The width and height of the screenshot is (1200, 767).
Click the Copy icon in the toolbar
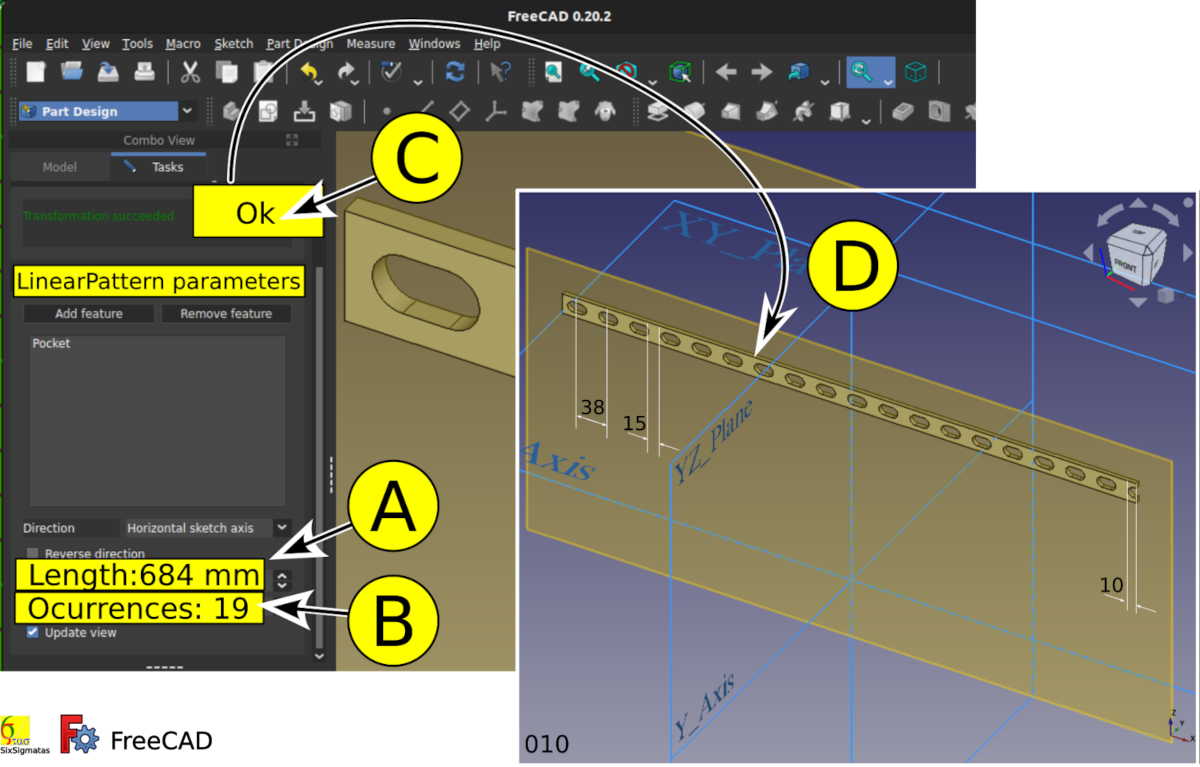[227, 72]
